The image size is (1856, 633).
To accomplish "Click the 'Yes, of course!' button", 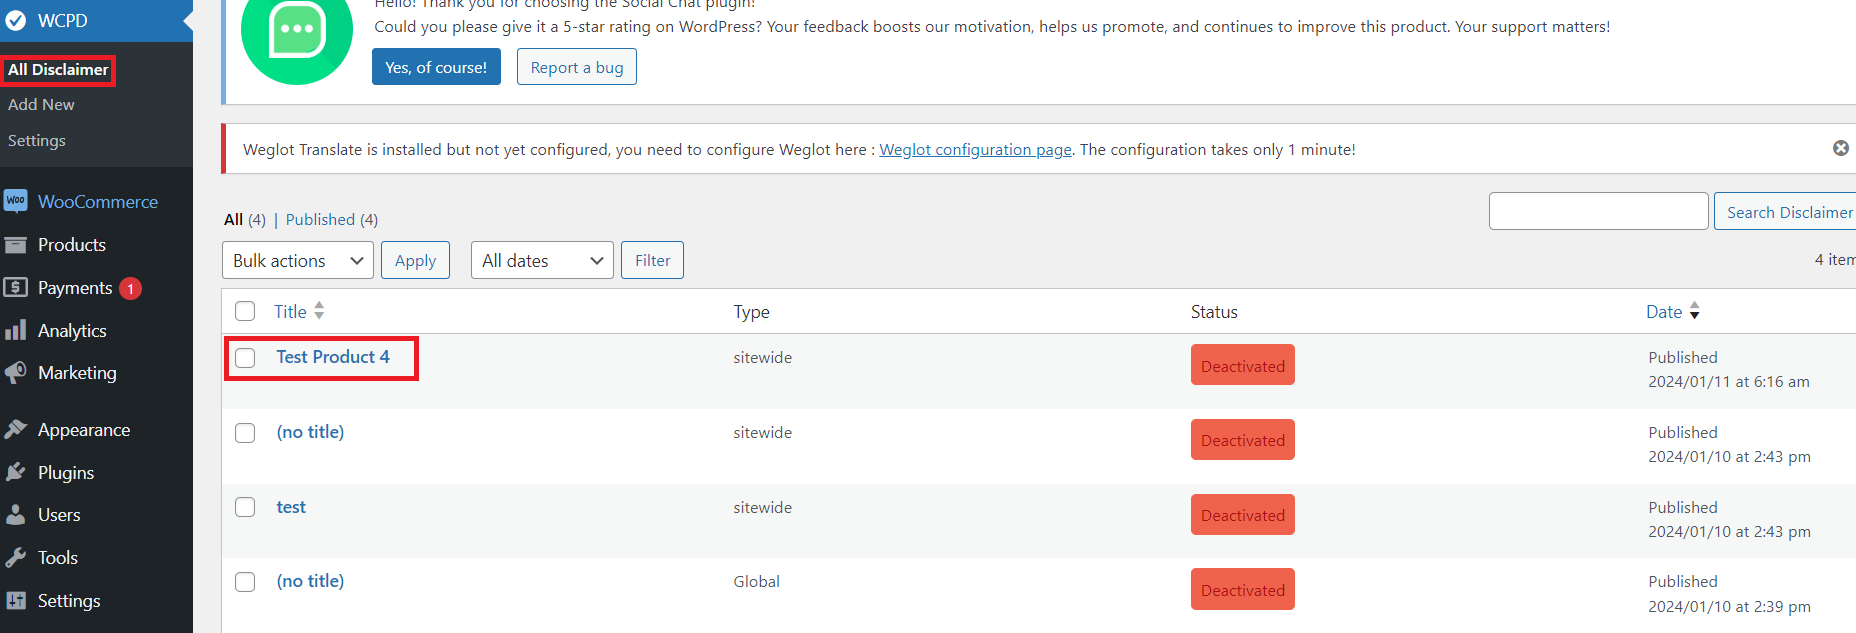I will 436,67.
